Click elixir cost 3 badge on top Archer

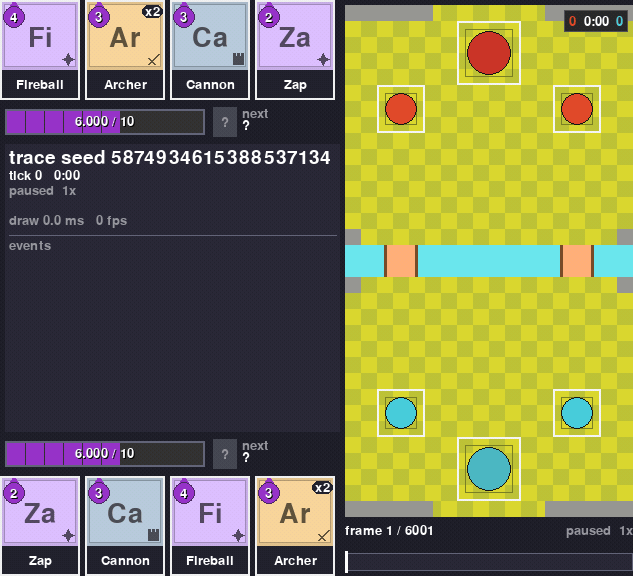(99, 17)
